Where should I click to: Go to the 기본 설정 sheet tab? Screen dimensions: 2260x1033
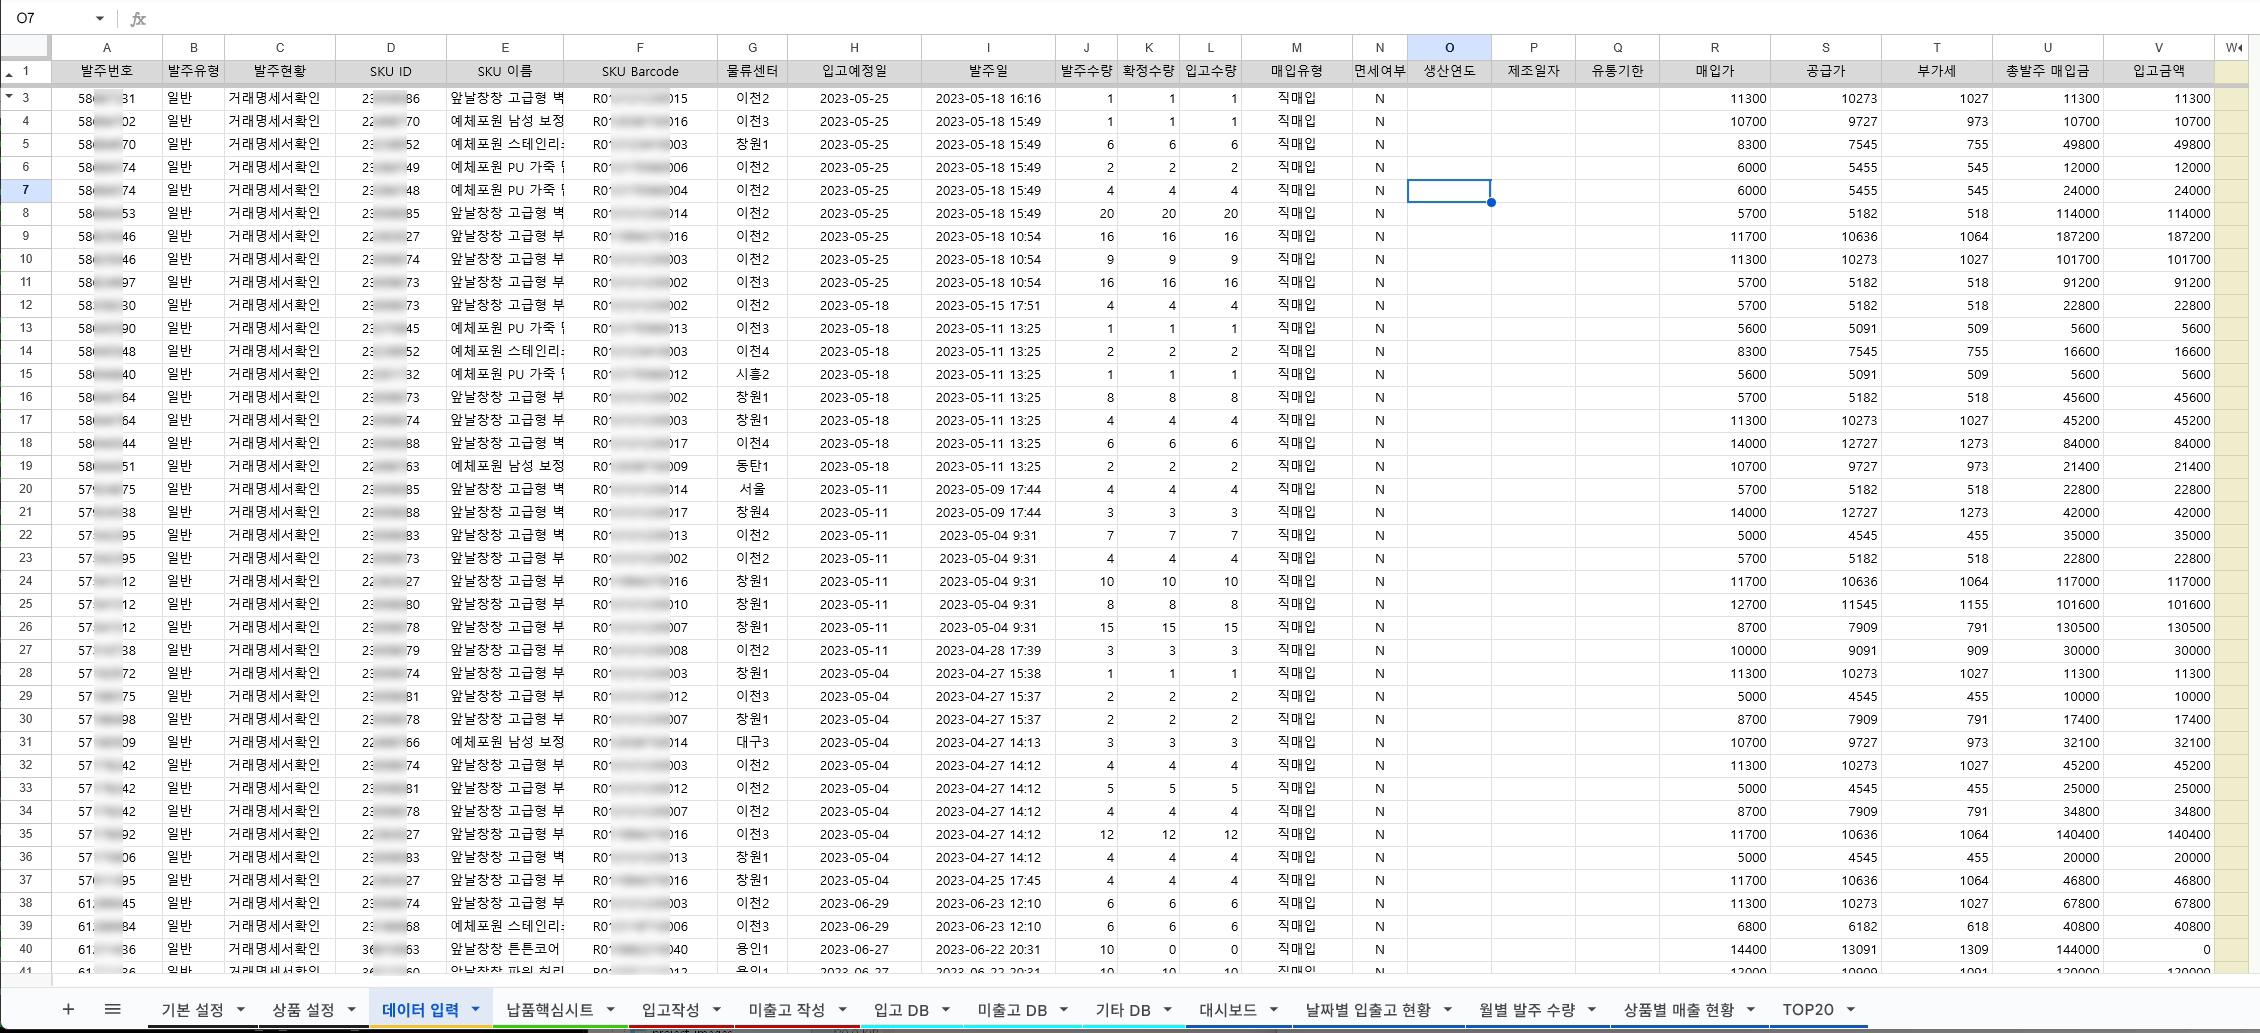point(192,1009)
